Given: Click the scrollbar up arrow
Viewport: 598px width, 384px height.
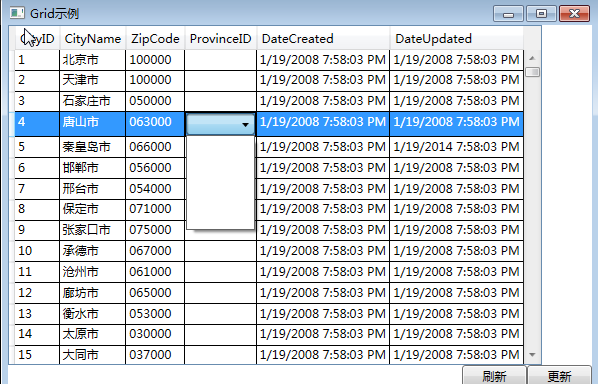Looking at the screenshot, I should (x=532, y=58).
